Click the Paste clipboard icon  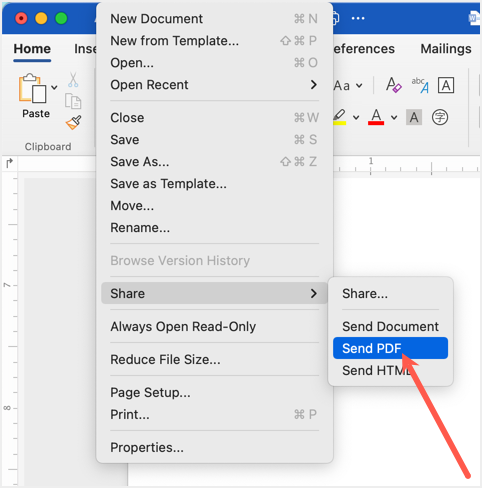32,88
